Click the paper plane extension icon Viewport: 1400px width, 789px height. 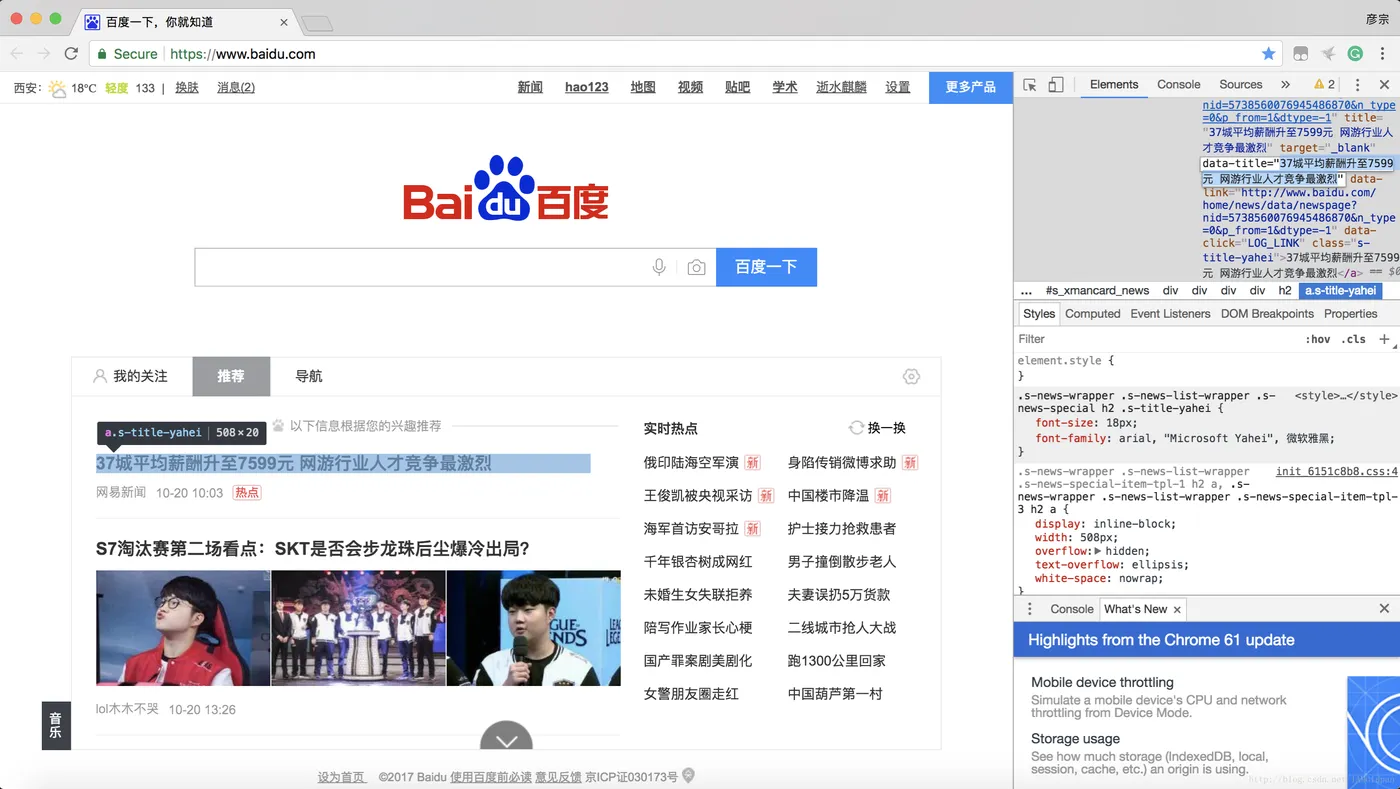[1328, 54]
